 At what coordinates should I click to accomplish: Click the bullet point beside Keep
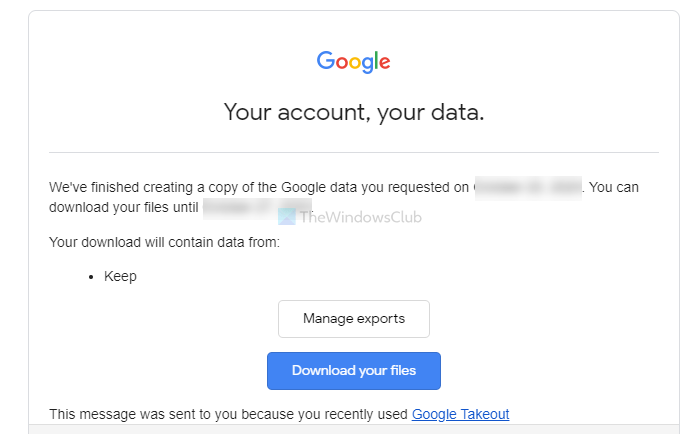(90, 277)
